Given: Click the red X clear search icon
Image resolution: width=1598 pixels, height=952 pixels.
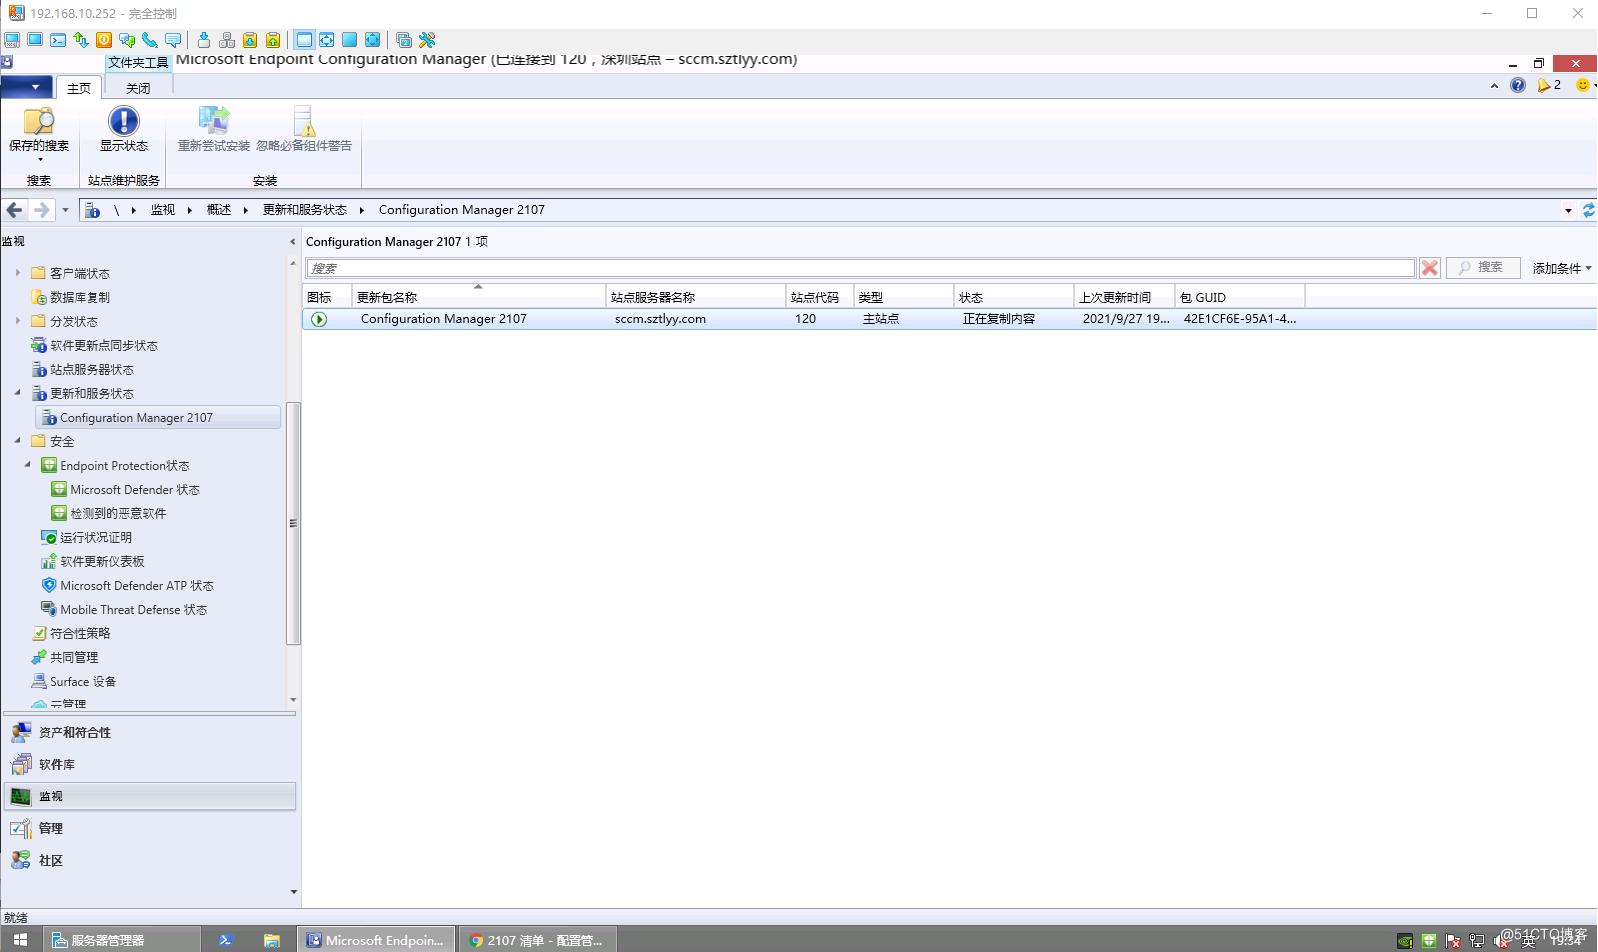Looking at the screenshot, I should 1430,268.
